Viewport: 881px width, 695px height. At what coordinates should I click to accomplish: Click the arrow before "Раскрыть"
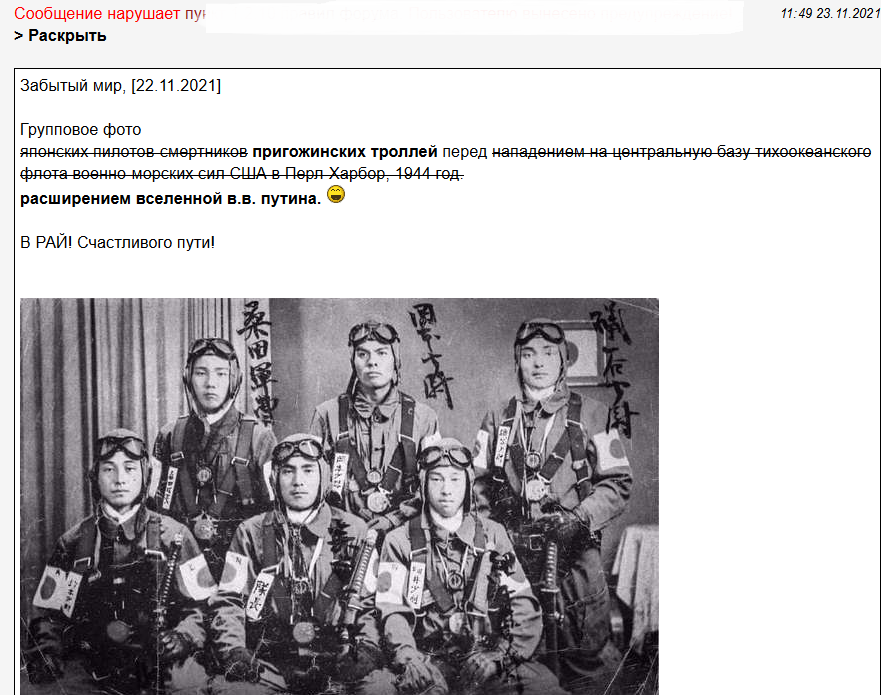(x=19, y=36)
